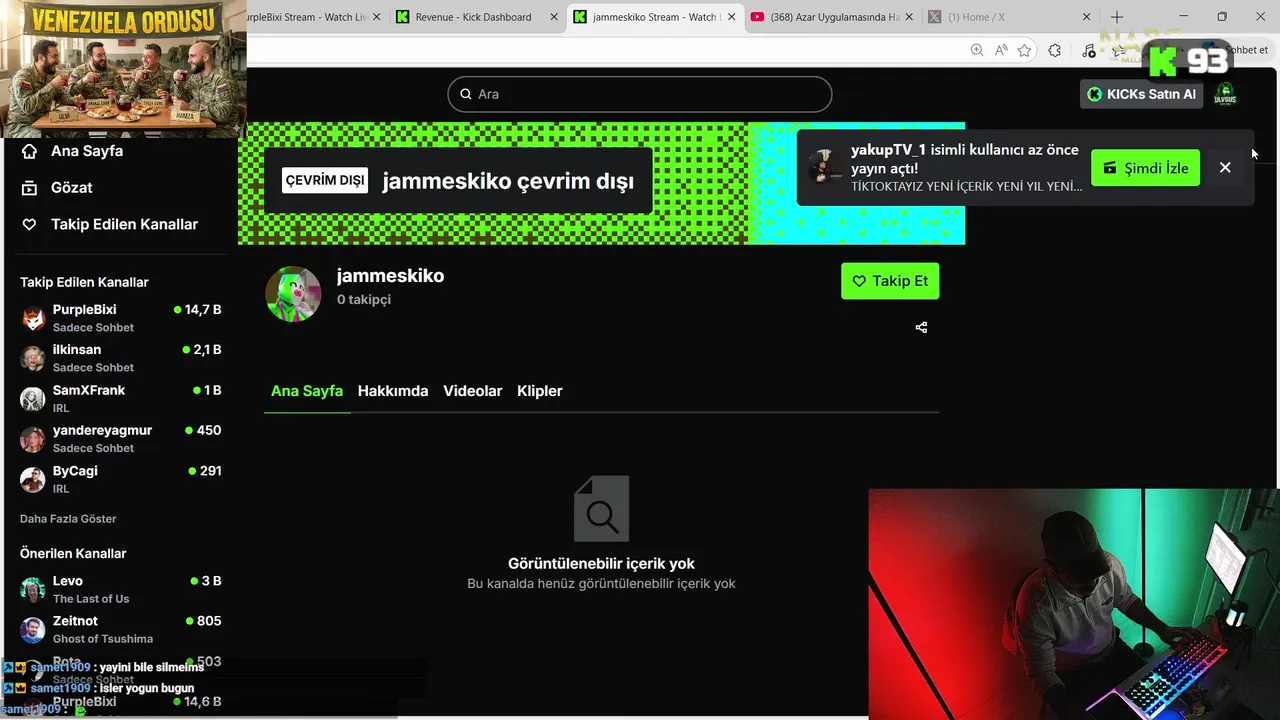1280x720 pixels.
Task: Click ilkinsan avatar icon in sidebar
Action: [x=33, y=359]
